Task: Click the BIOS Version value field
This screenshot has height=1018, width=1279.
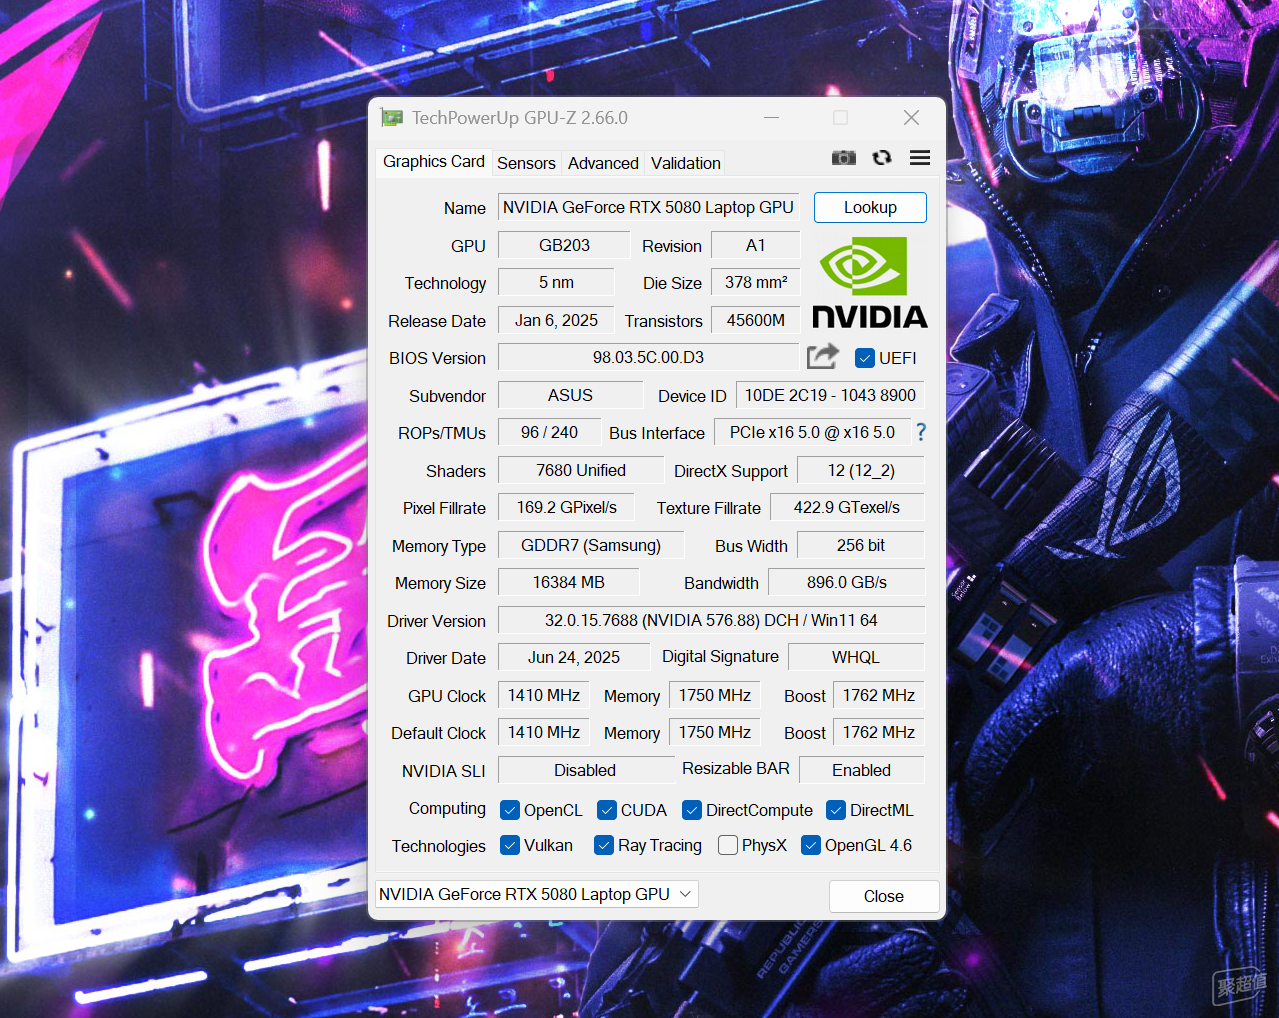Action: [648, 357]
